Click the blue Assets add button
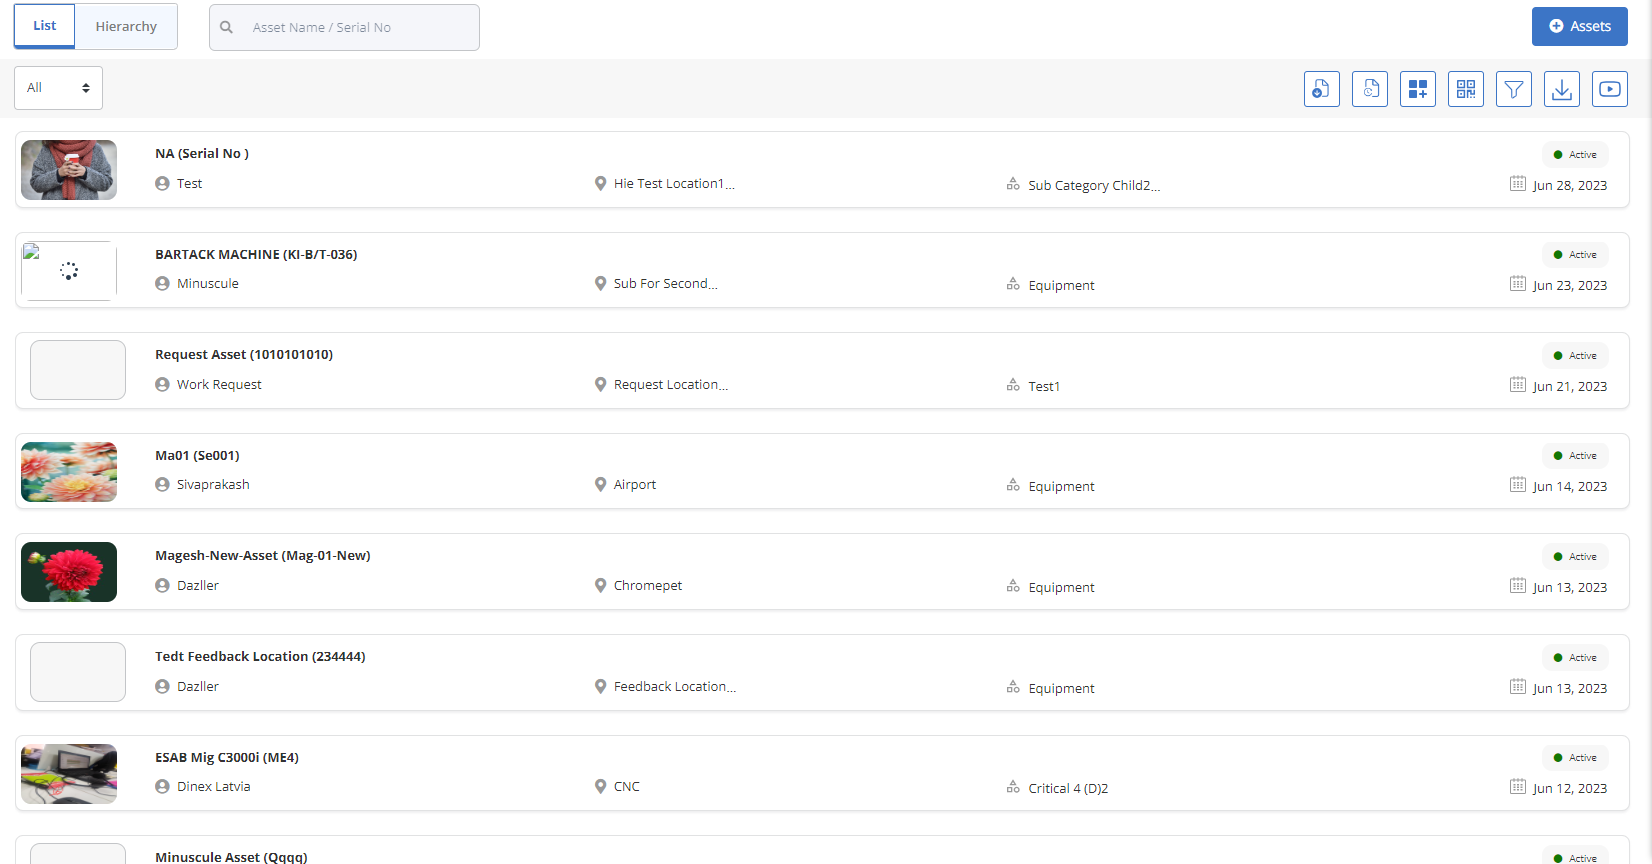 coord(1579,26)
